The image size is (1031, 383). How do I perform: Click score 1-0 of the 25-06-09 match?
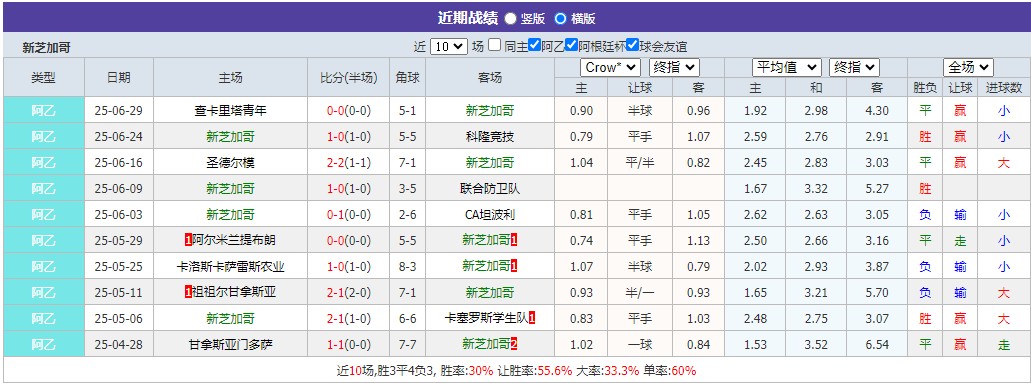tap(336, 189)
